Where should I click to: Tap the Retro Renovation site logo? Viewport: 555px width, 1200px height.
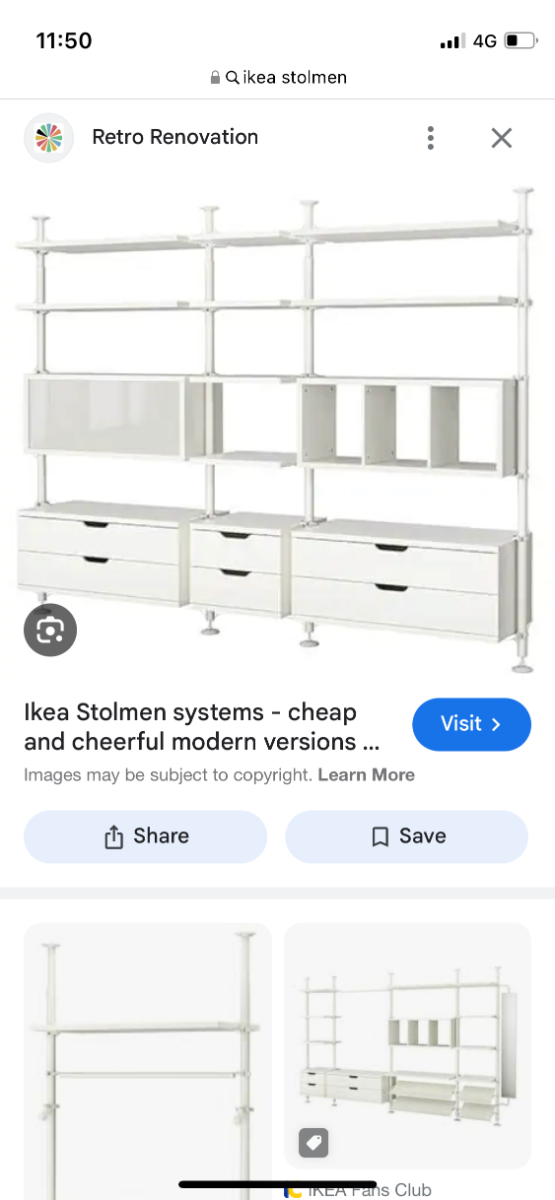click(49, 137)
